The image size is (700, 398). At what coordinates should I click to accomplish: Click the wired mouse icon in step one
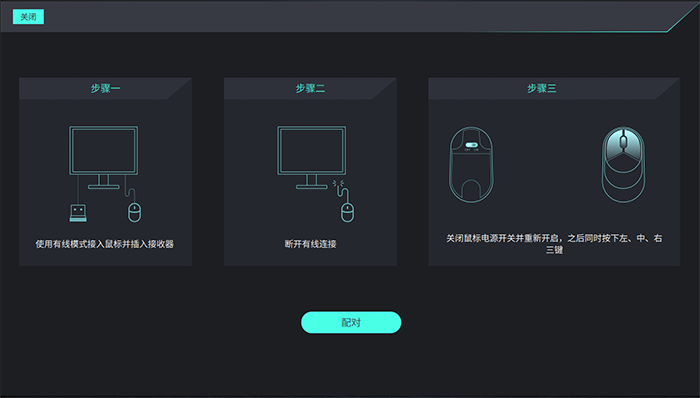134,212
